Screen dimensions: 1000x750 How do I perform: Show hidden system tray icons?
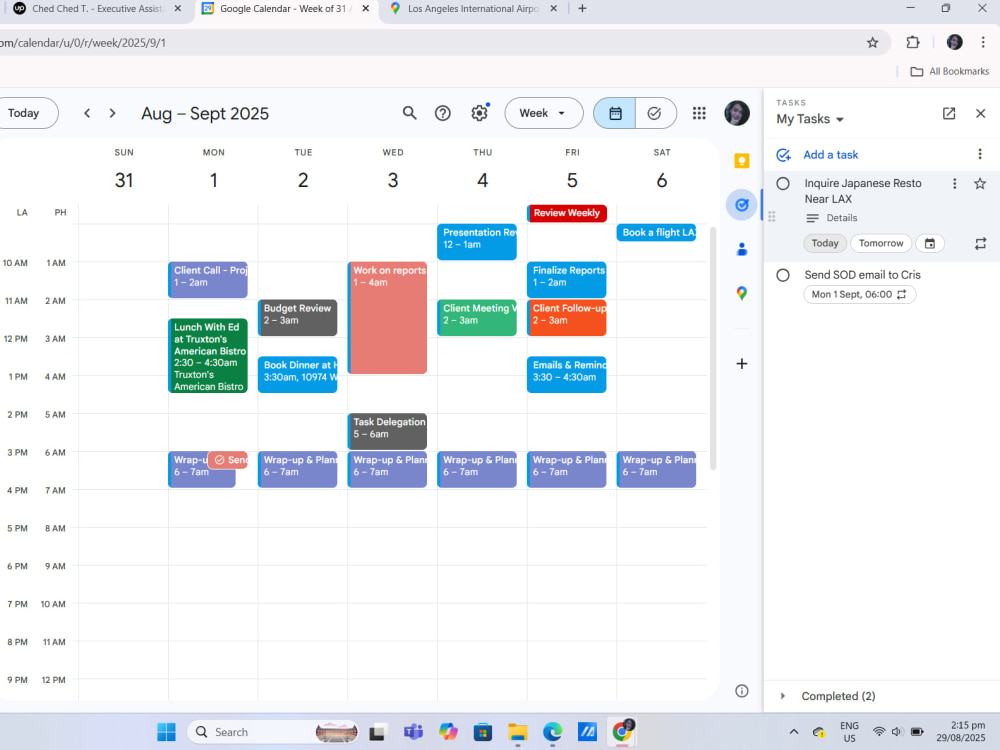point(793,732)
